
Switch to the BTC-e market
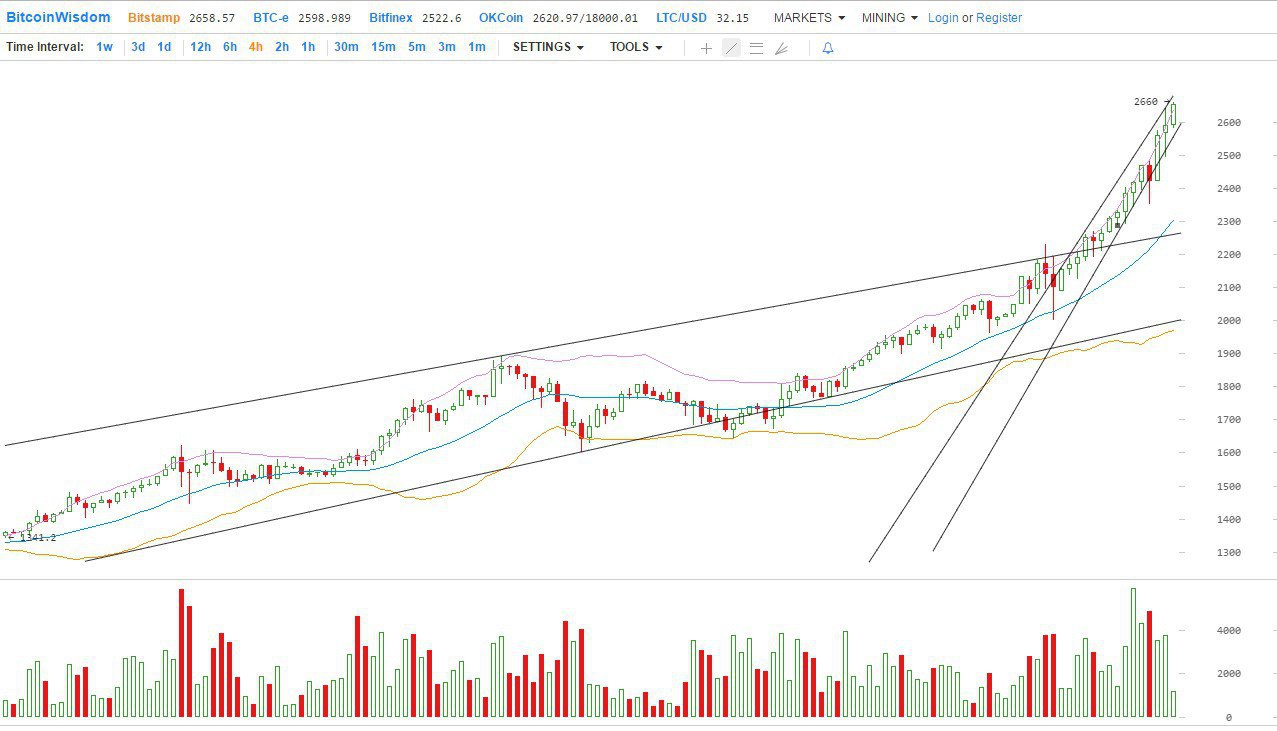tap(272, 18)
